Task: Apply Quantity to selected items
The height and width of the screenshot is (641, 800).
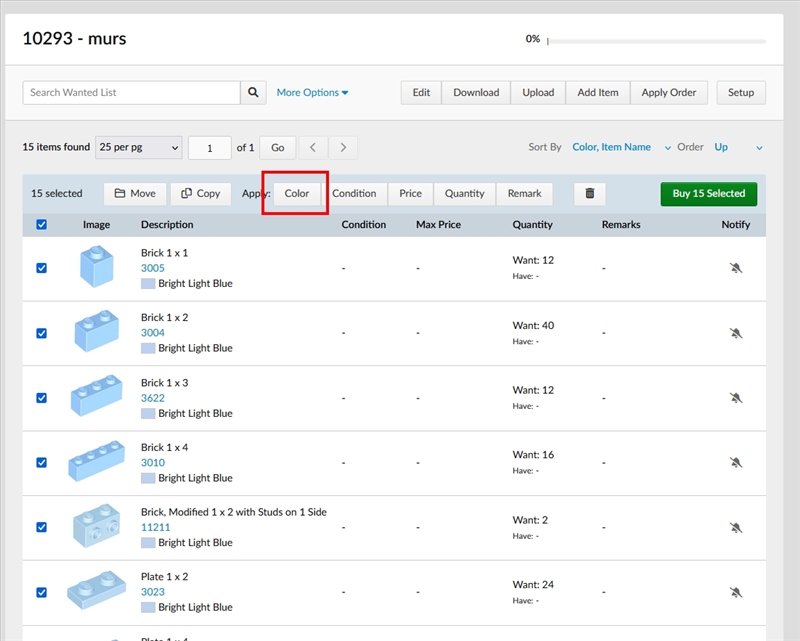Action: point(464,193)
